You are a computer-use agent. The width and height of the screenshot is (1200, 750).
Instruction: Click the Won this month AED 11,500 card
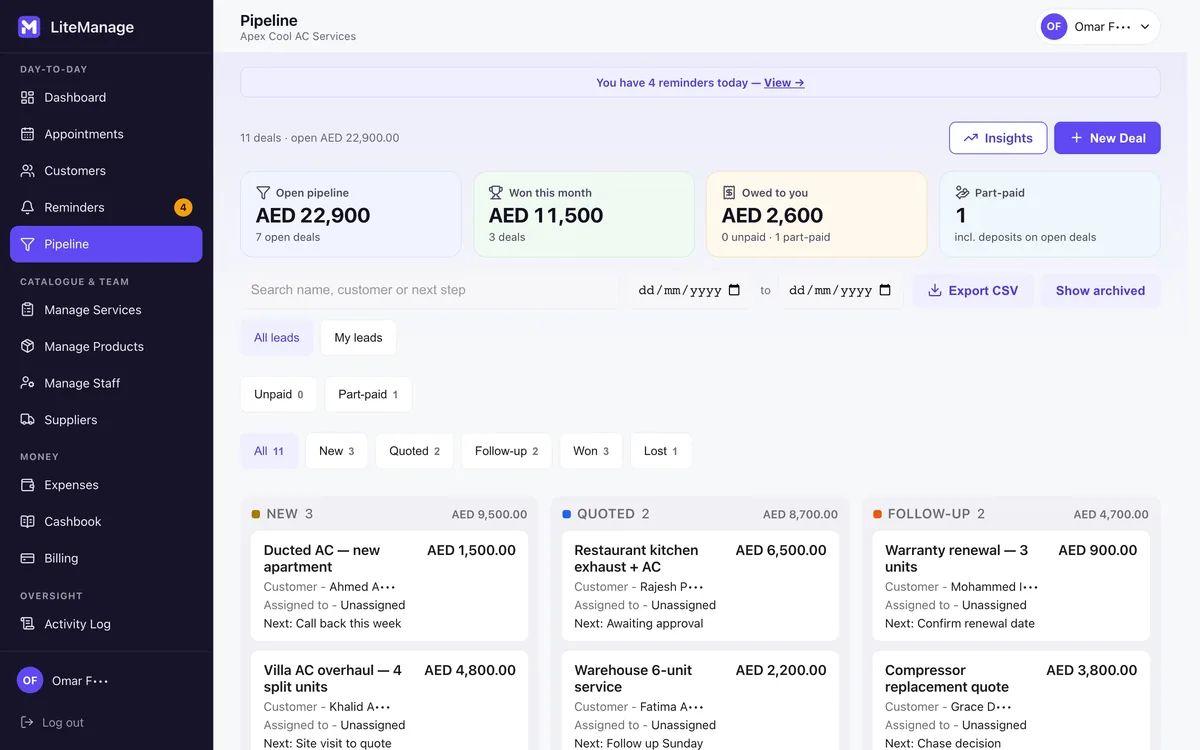pyautogui.click(x=584, y=214)
